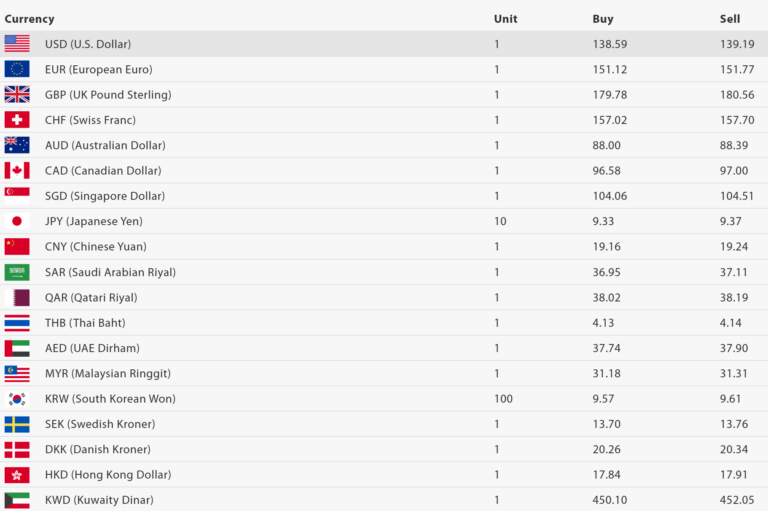The height and width of the screenshot is (511, 768).
Task: Select the CNY (Chinese Yuan) label
Action: pos(95,247)
